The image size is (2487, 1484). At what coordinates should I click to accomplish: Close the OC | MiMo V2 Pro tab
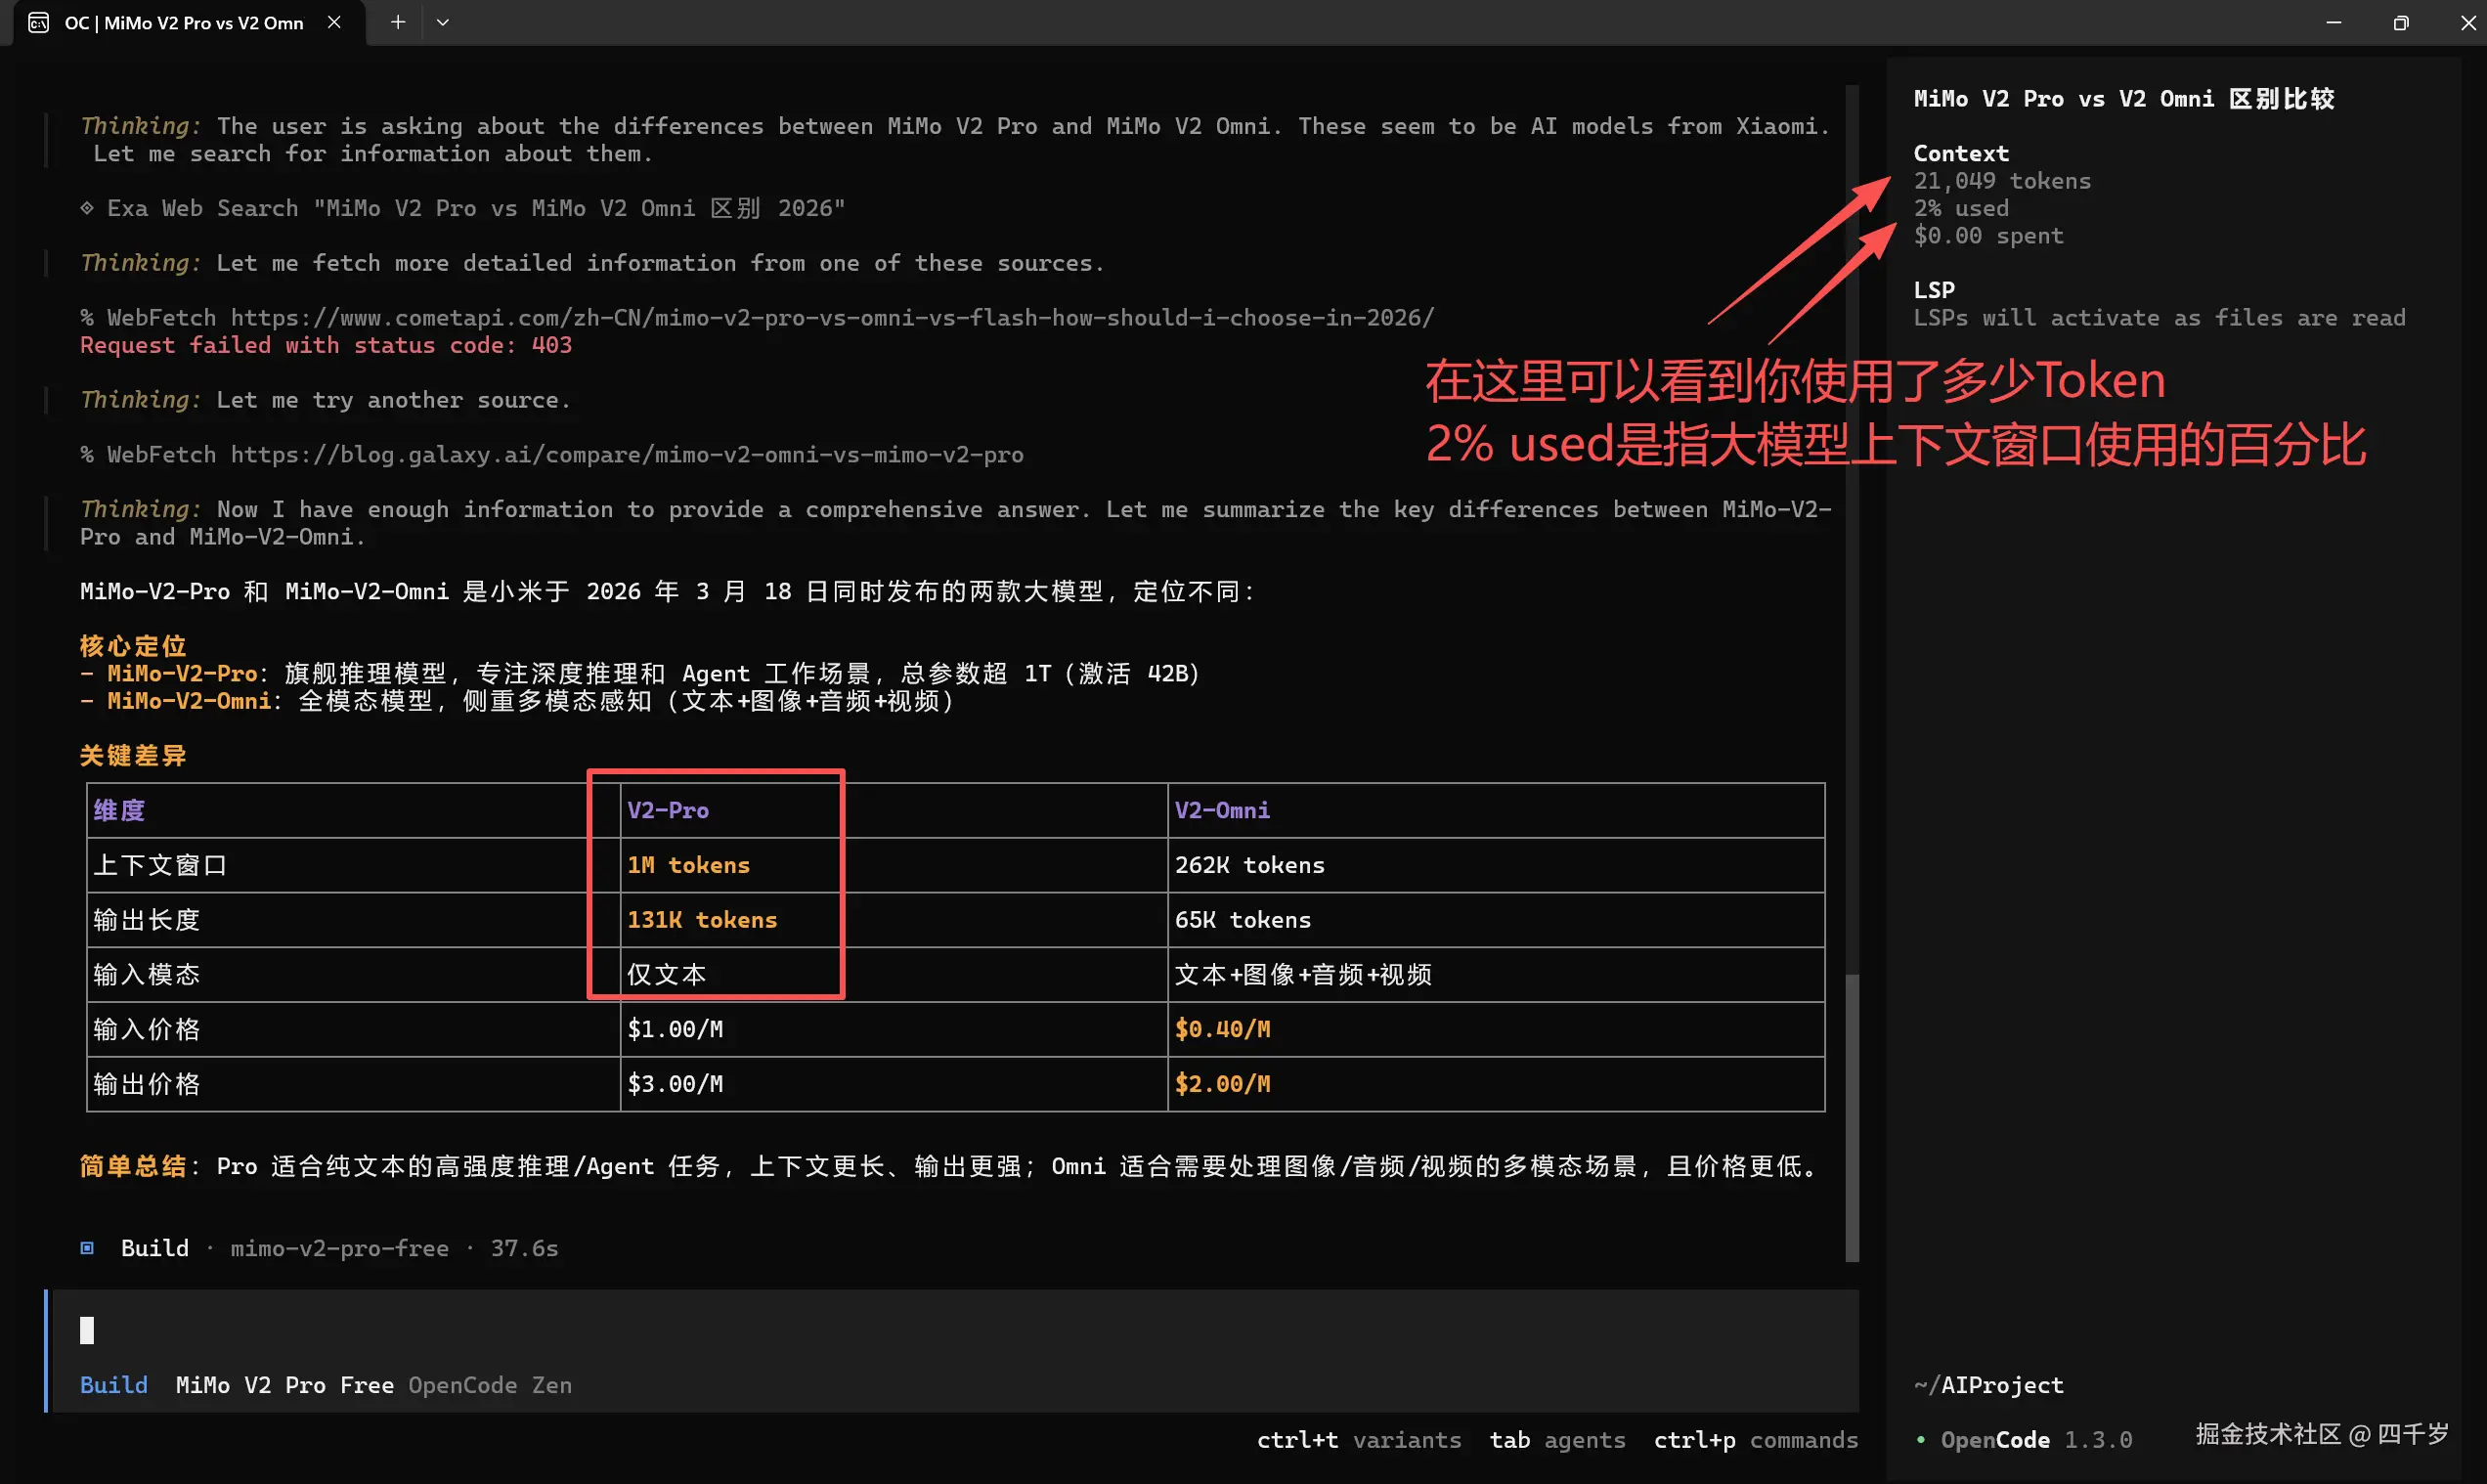[334, 22]
